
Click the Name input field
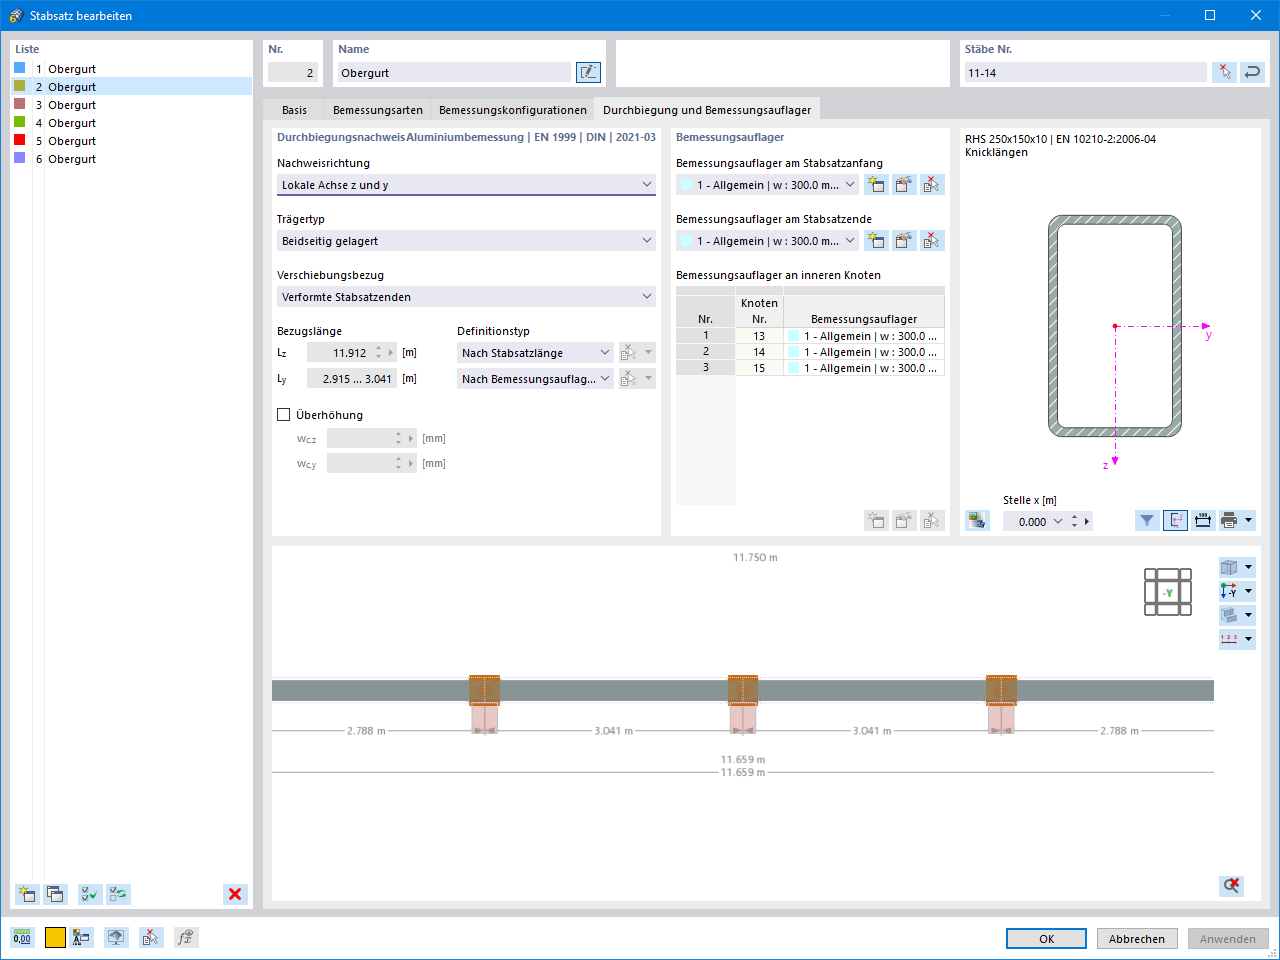(454, 72)
